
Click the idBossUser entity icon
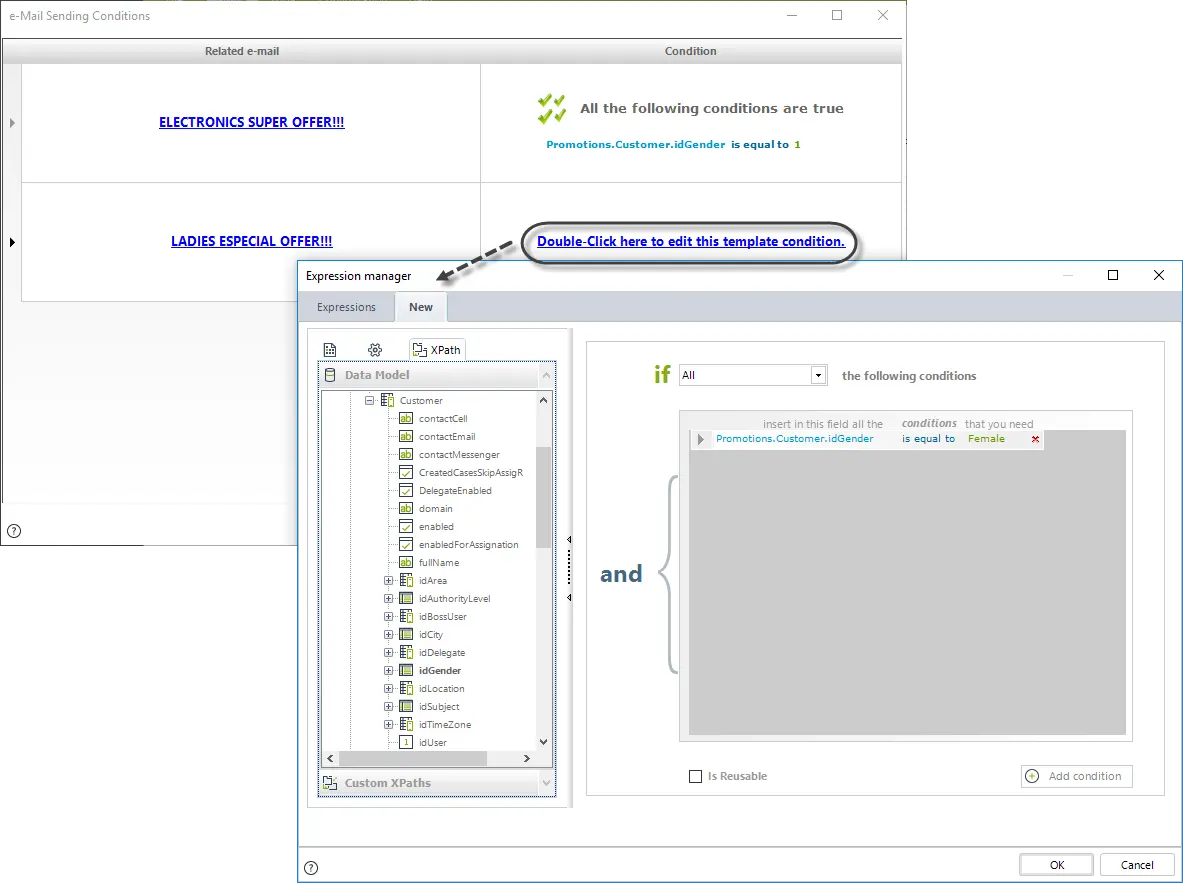pos(406,617)
